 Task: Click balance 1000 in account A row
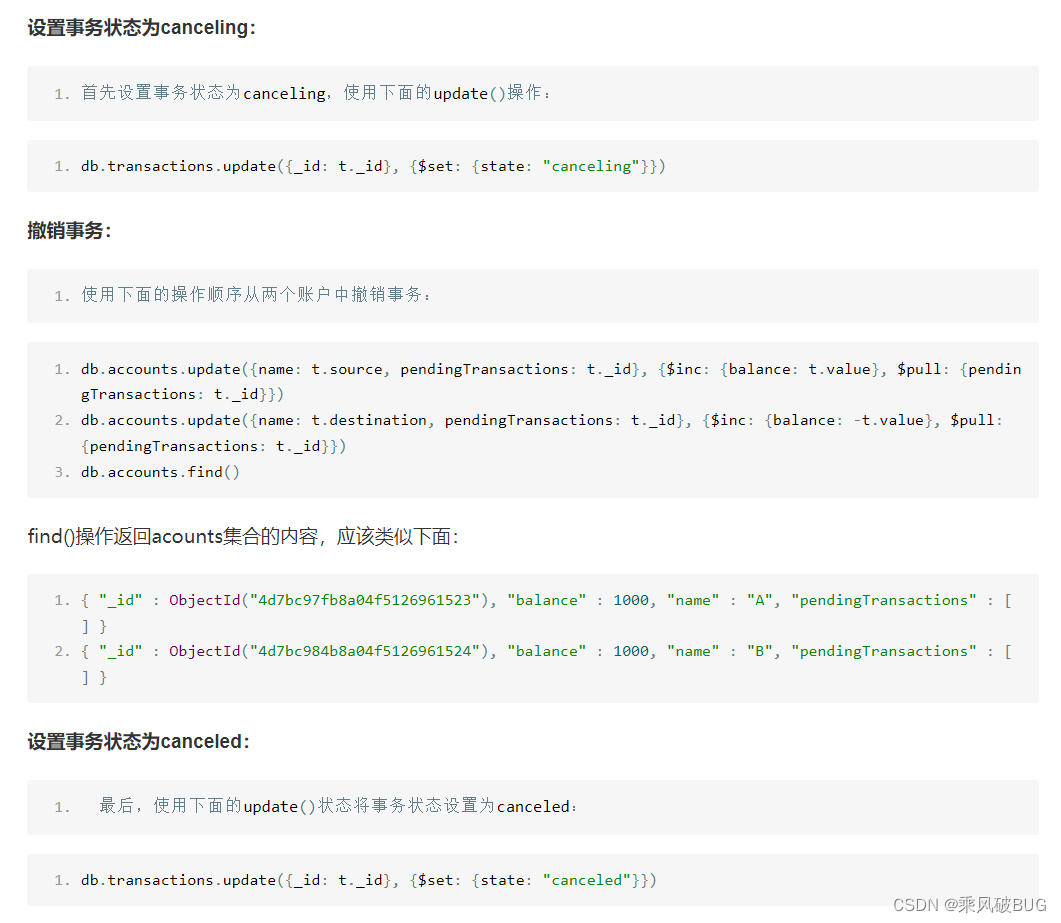631,600
